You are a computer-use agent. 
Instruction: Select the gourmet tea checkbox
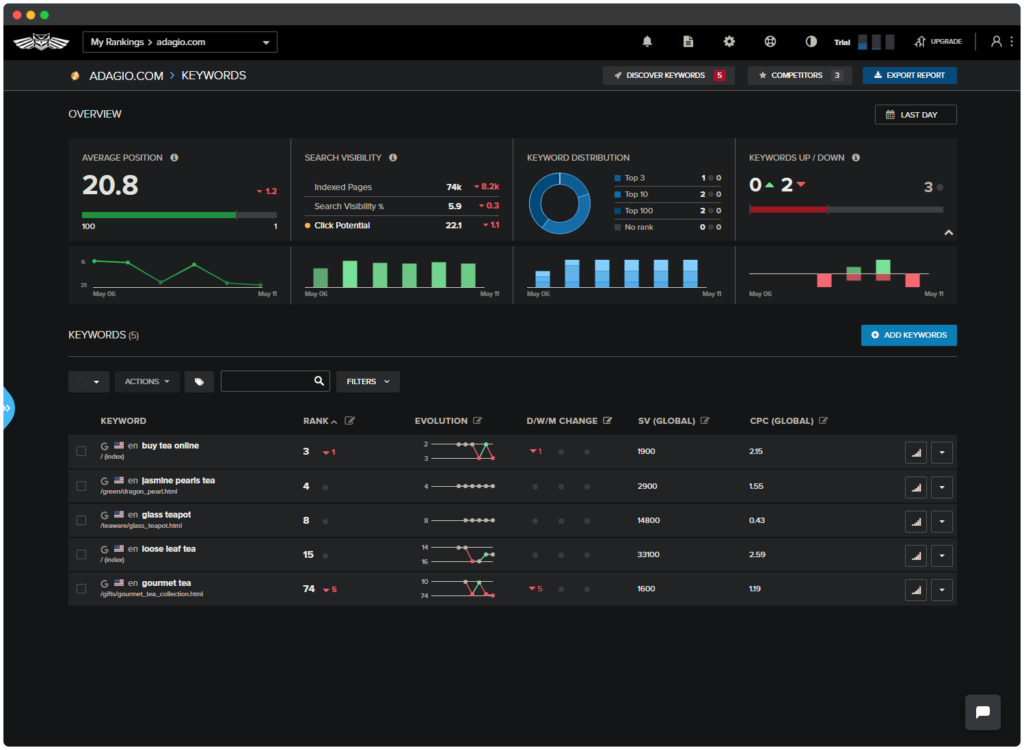(81, 589)
